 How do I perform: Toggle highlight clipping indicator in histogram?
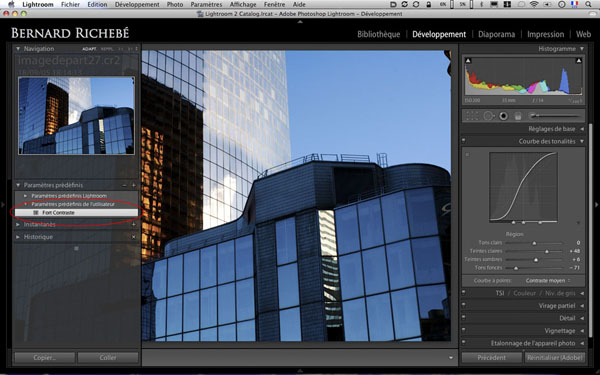579,60
